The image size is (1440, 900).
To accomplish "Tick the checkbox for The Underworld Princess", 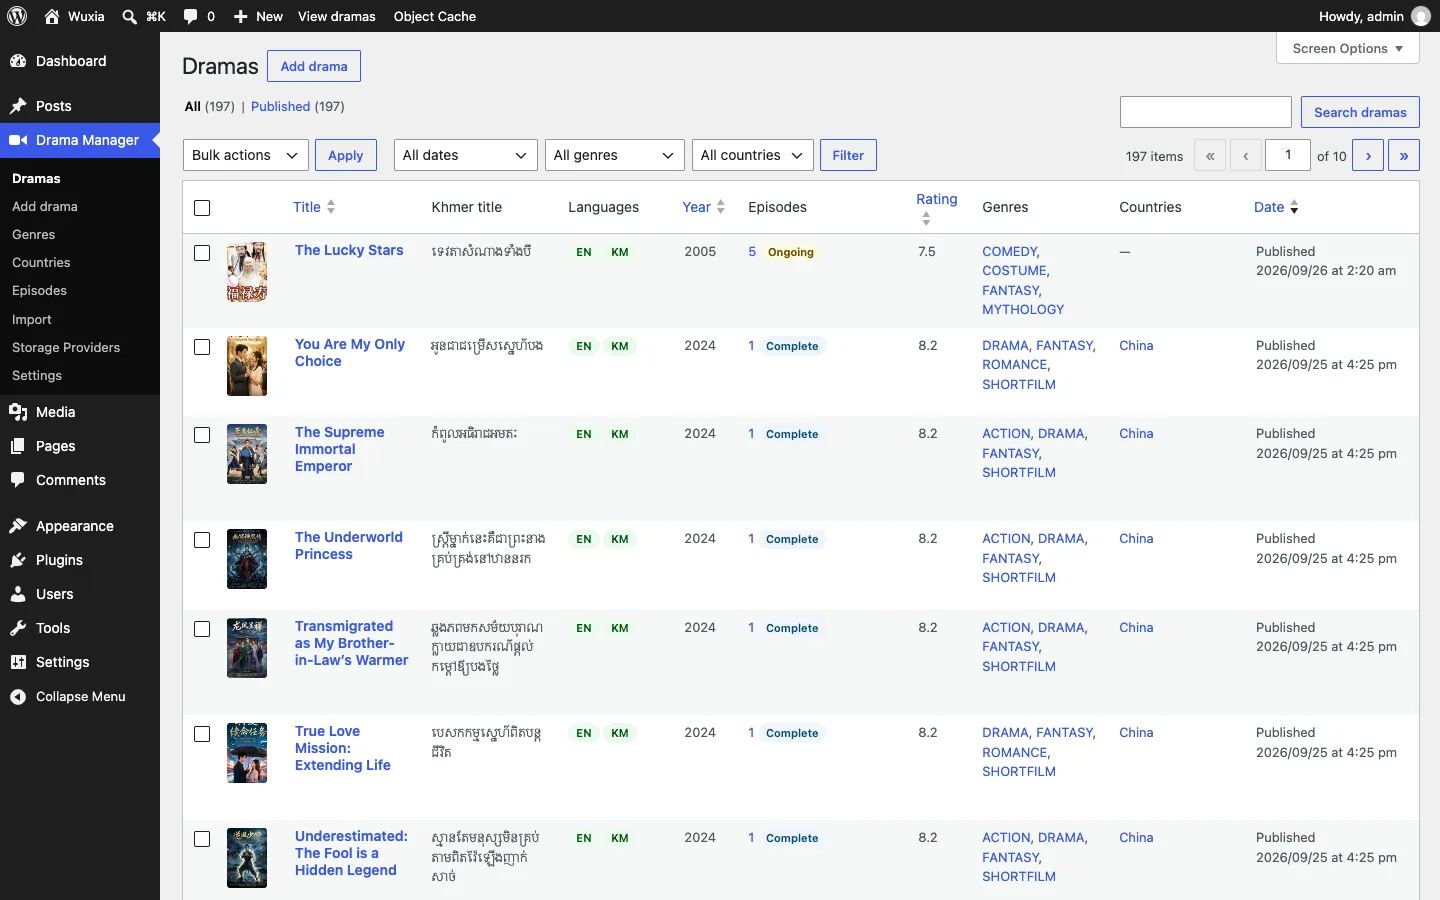I will [x=202, y=540].
